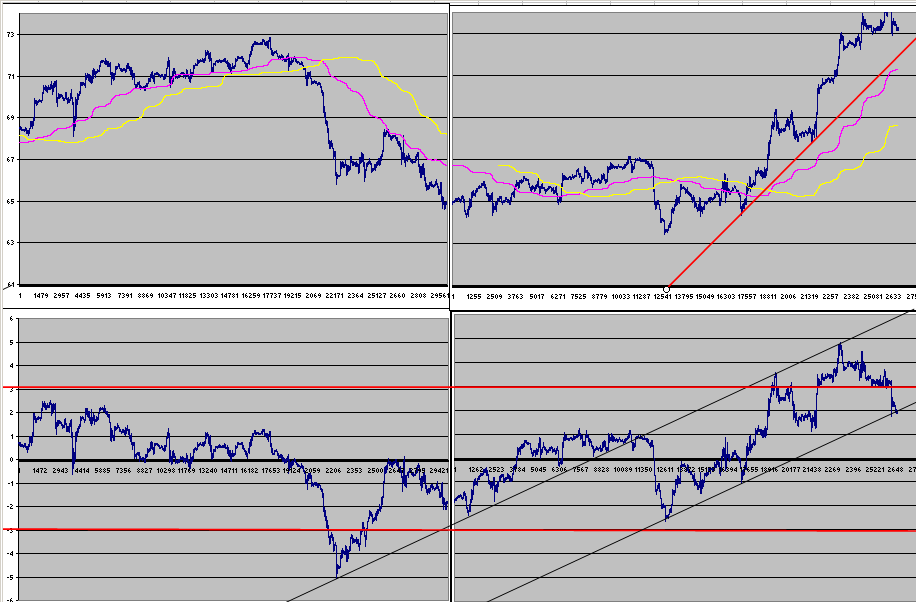The width and height of the screenshot is (916, 602).
Task: Click y-axis label 65 in top-left chart
Action: point(11,202)
